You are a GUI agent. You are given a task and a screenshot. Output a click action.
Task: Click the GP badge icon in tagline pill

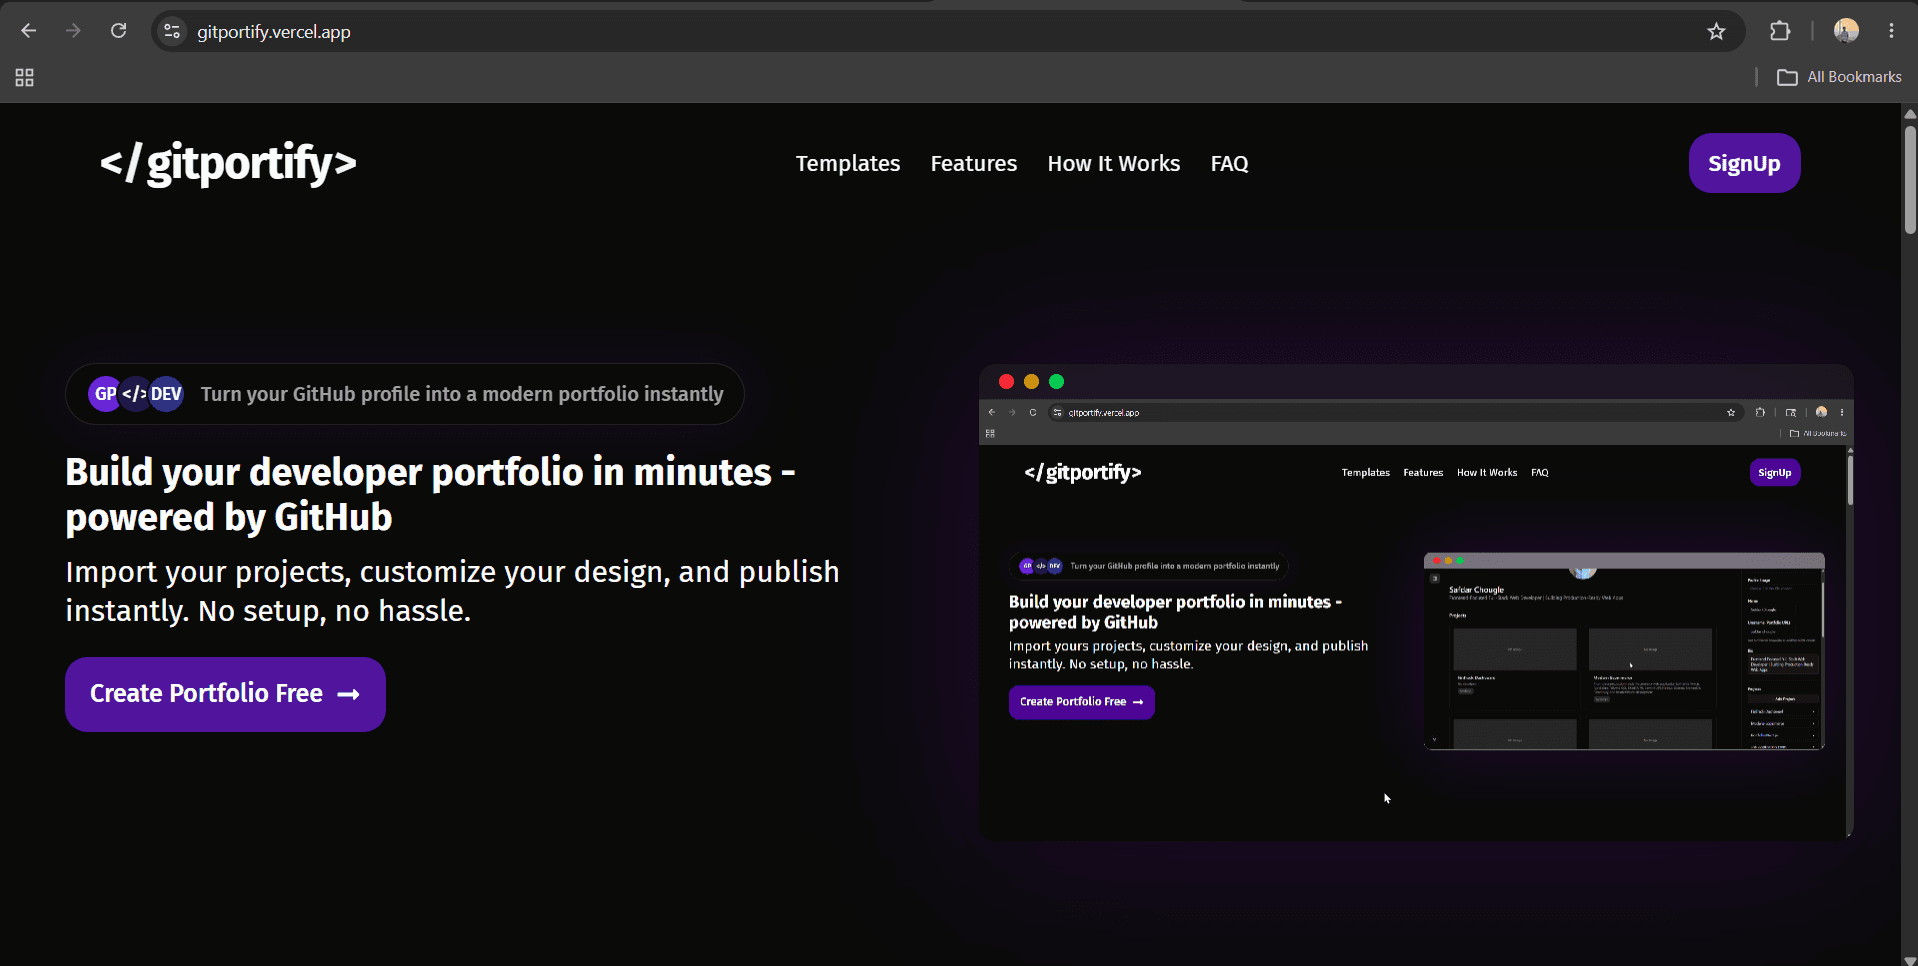pos(104,394)
